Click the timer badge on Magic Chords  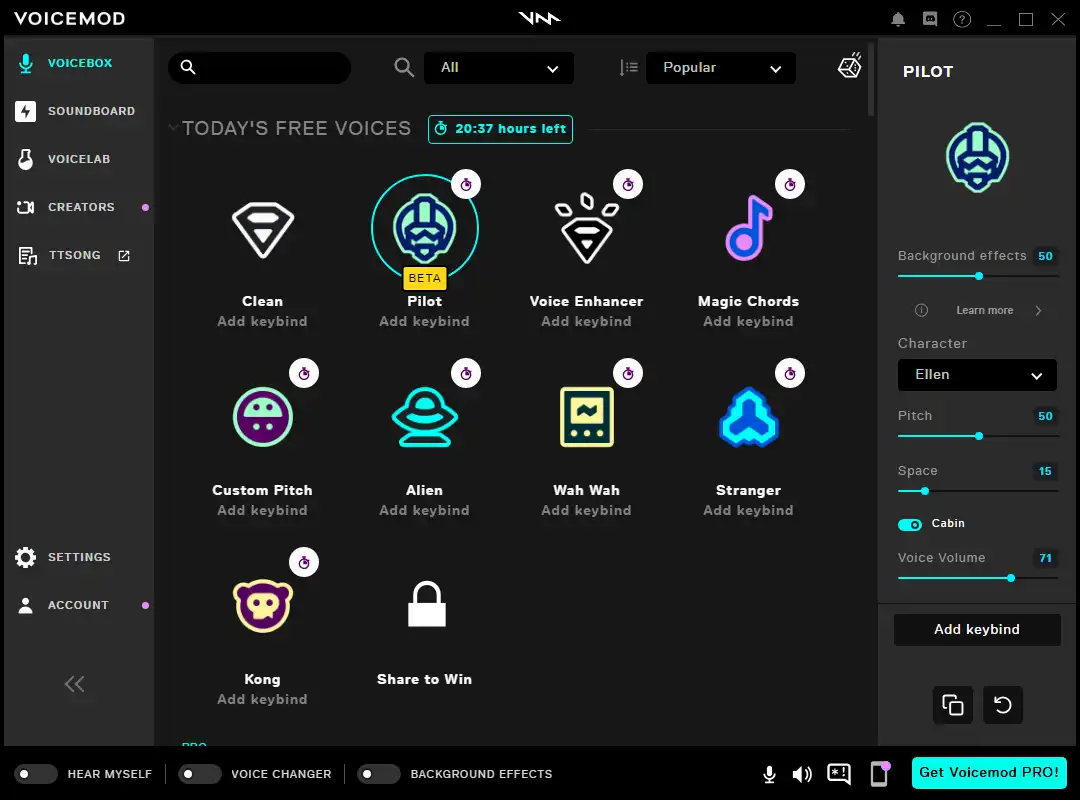click(790, 185)
